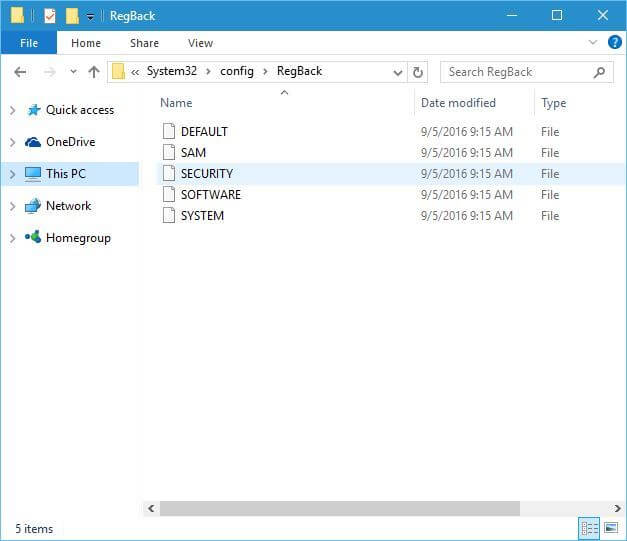Viewport: 627px width, 541px height.
Task: Click the search magnifier icon
Action: [x=599, y=72]
